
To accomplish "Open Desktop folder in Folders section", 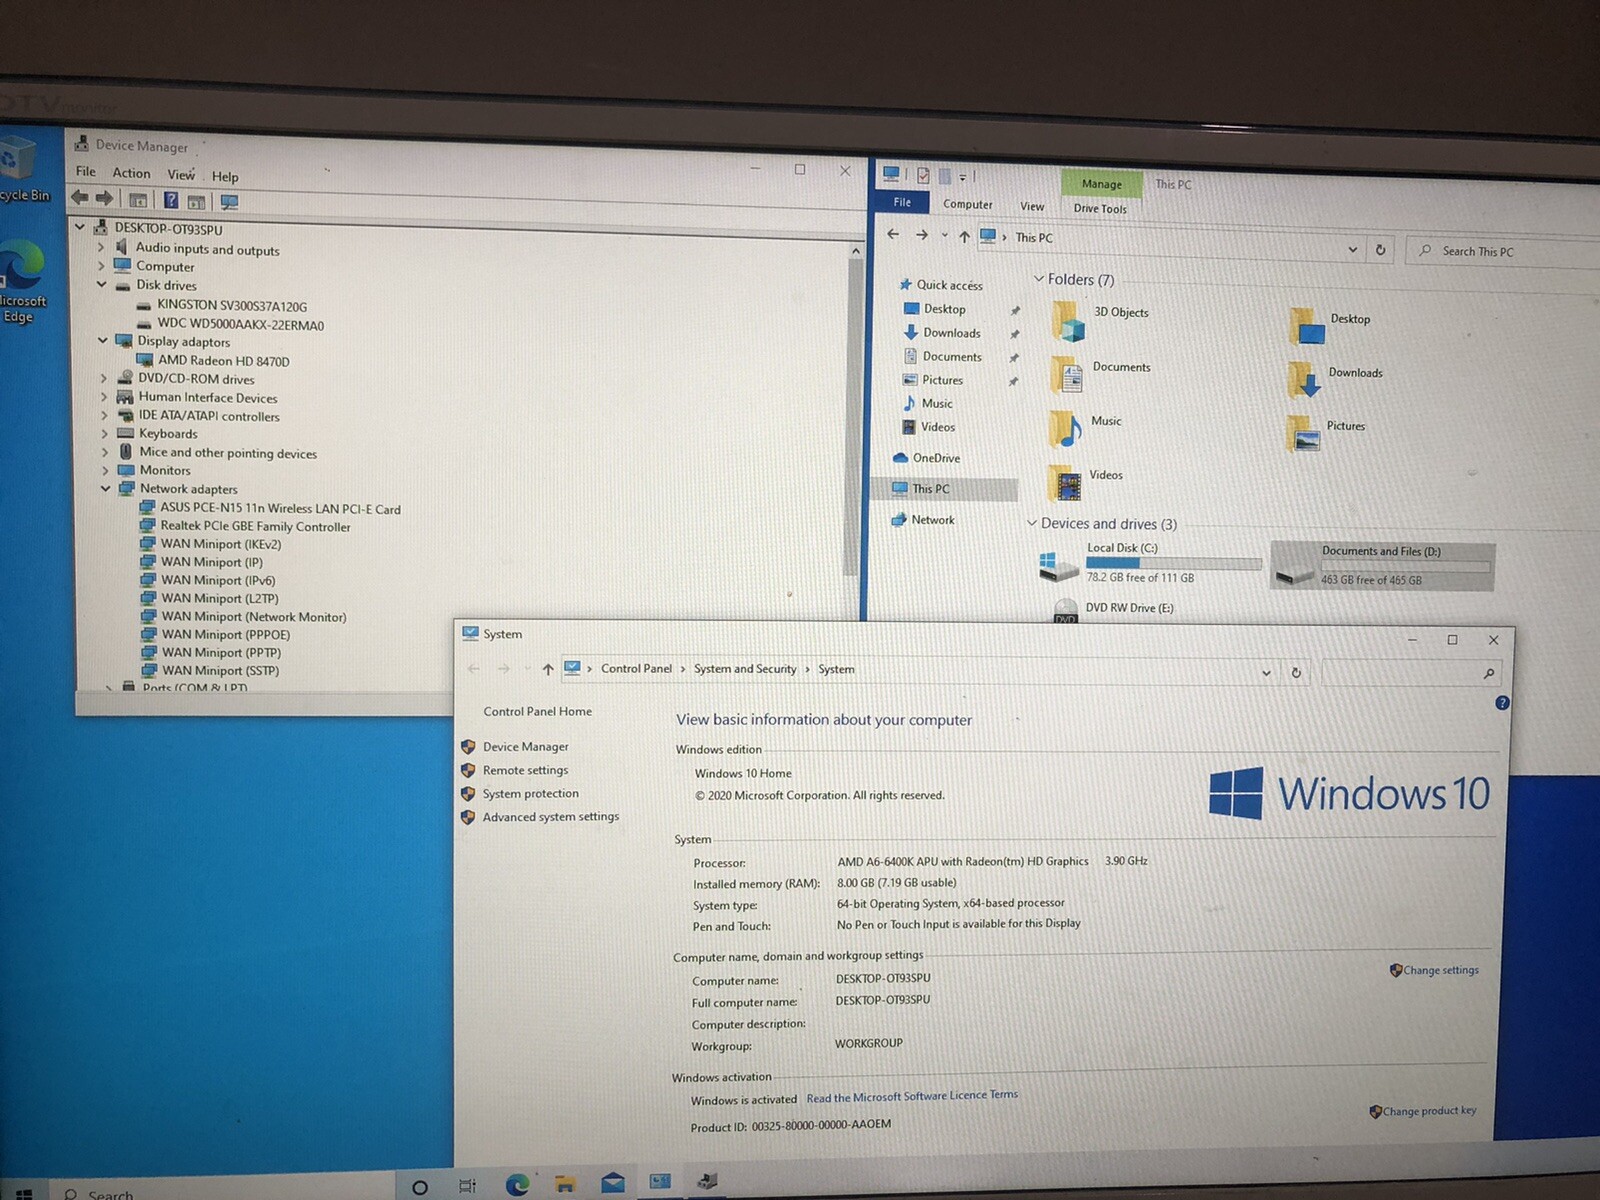I will (1330, 325).
